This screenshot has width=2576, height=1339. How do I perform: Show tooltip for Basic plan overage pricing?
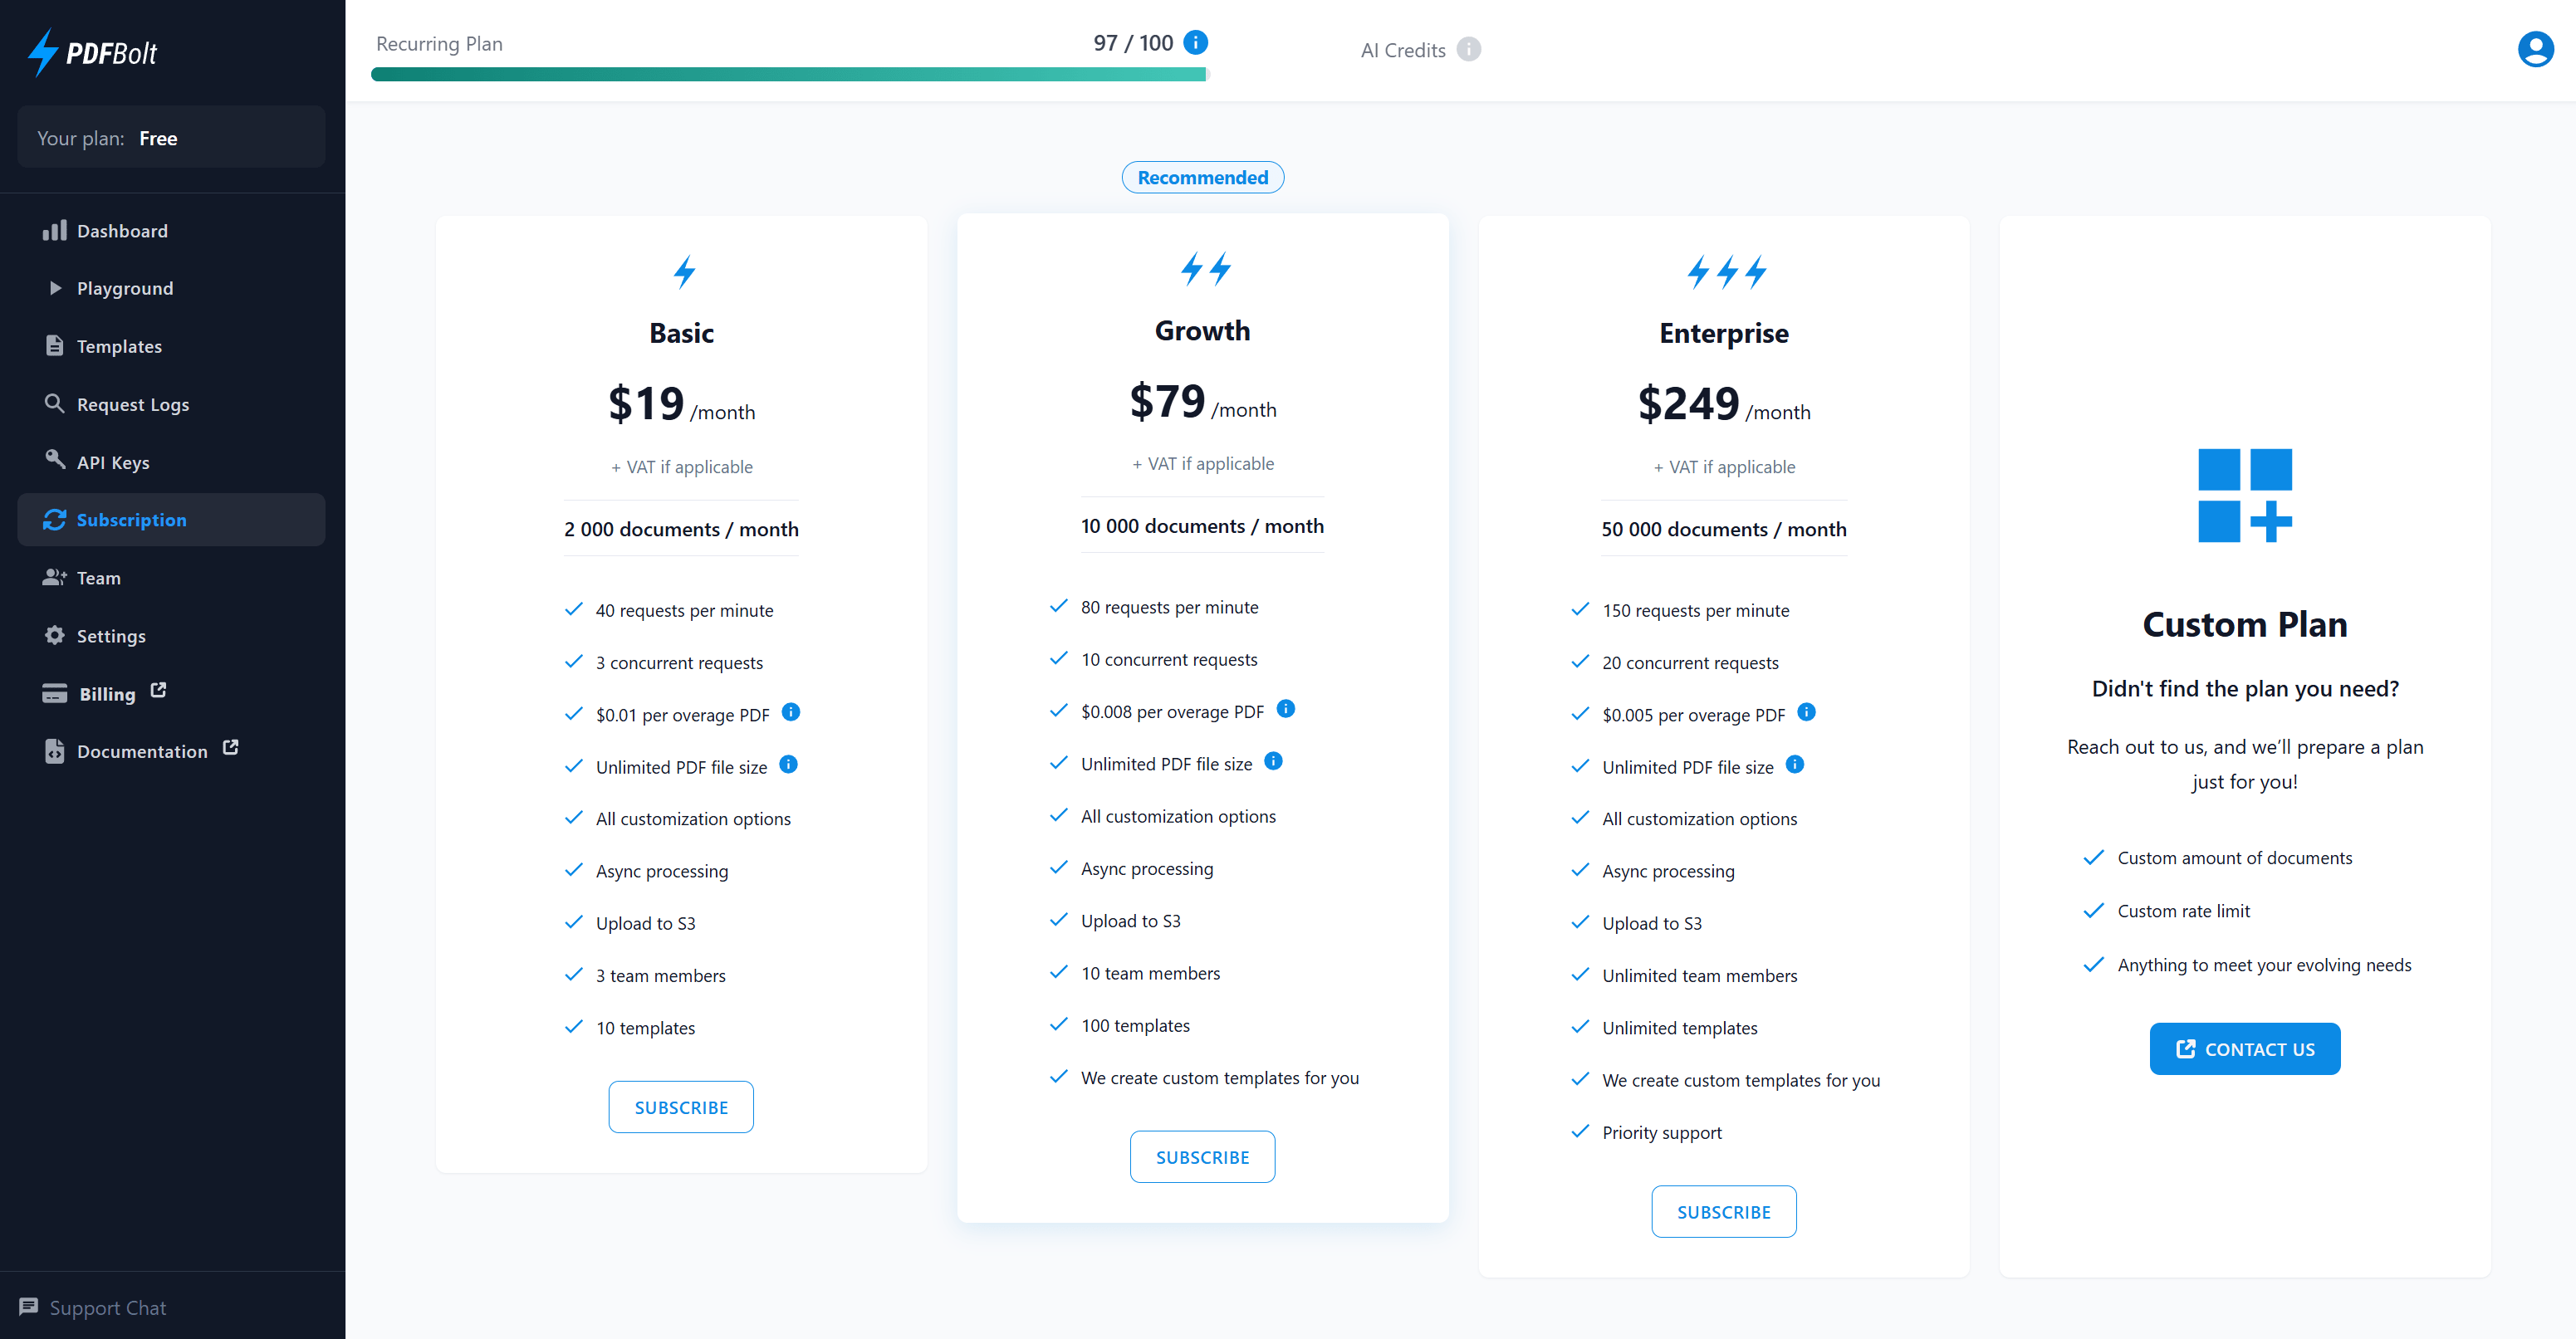(791, 712)
